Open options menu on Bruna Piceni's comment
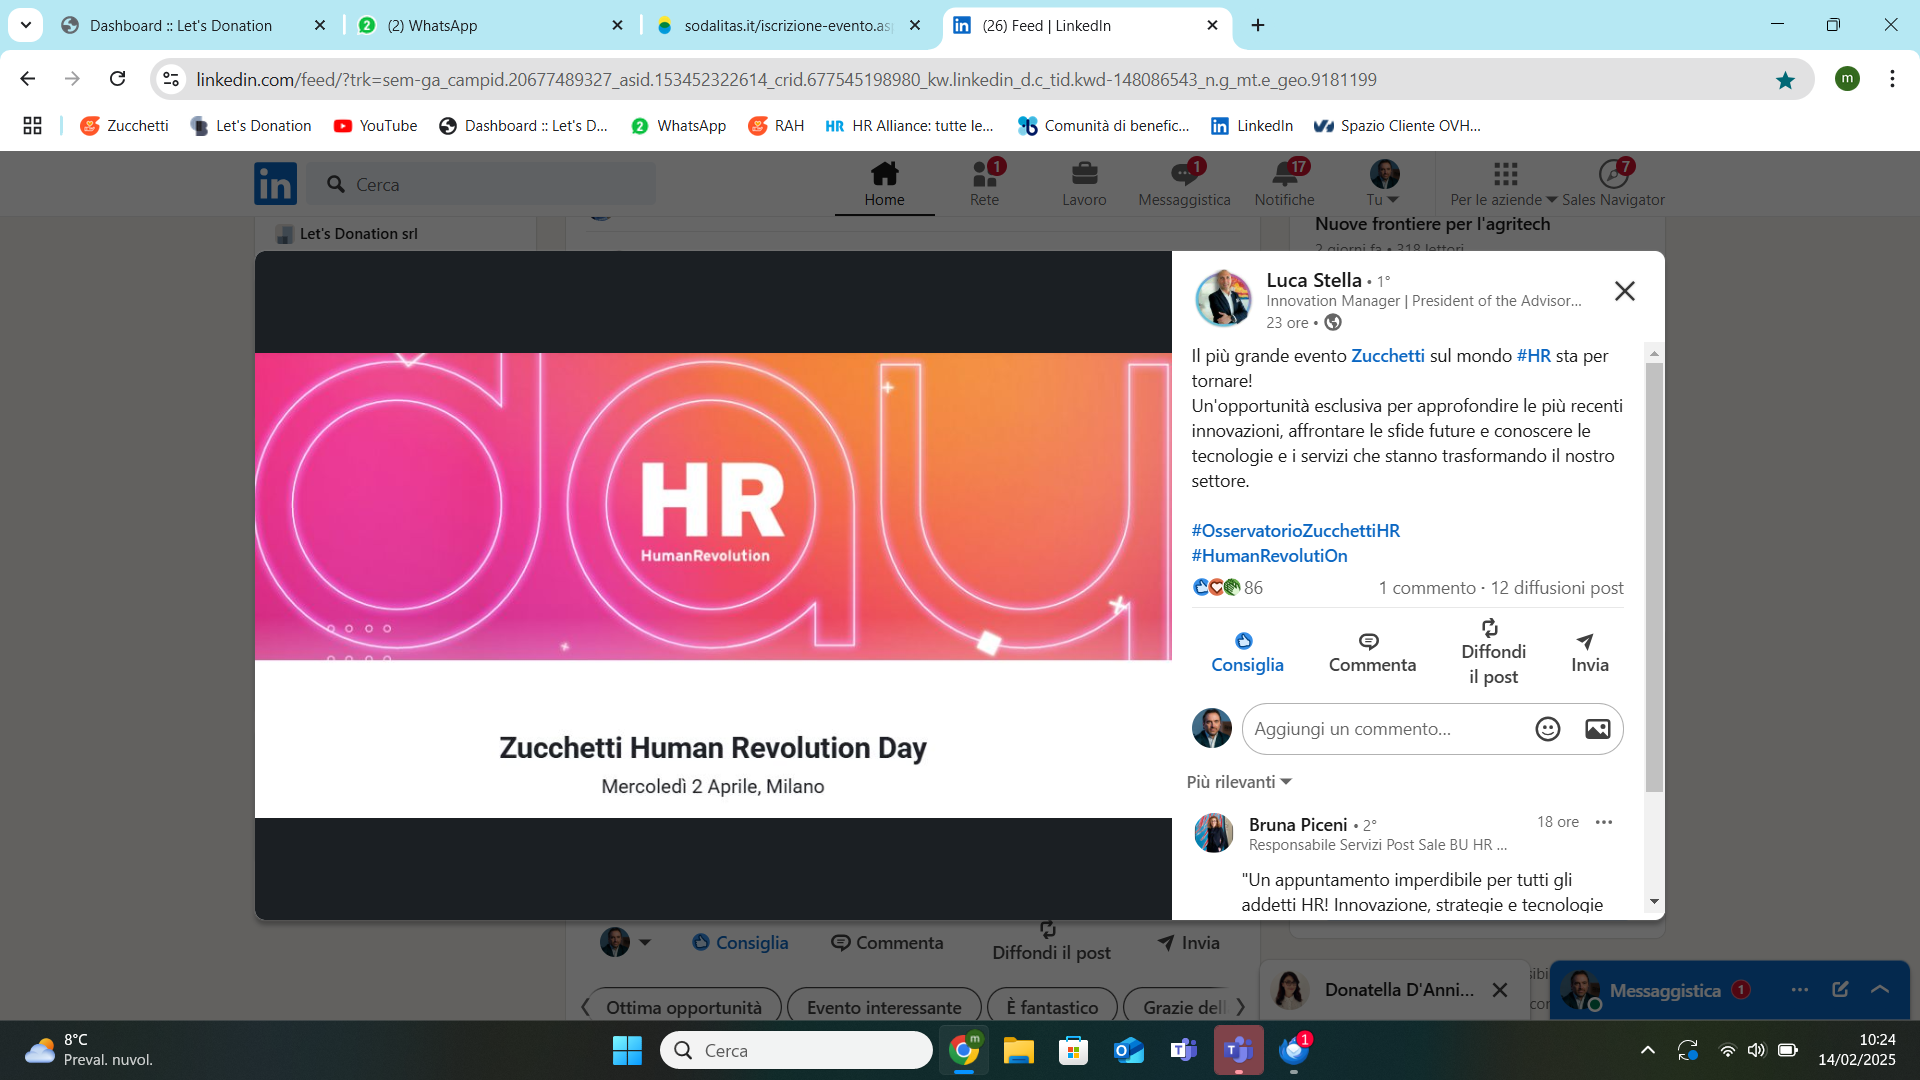This screenshot has width=1920, height=1080. click(1604, 822)
